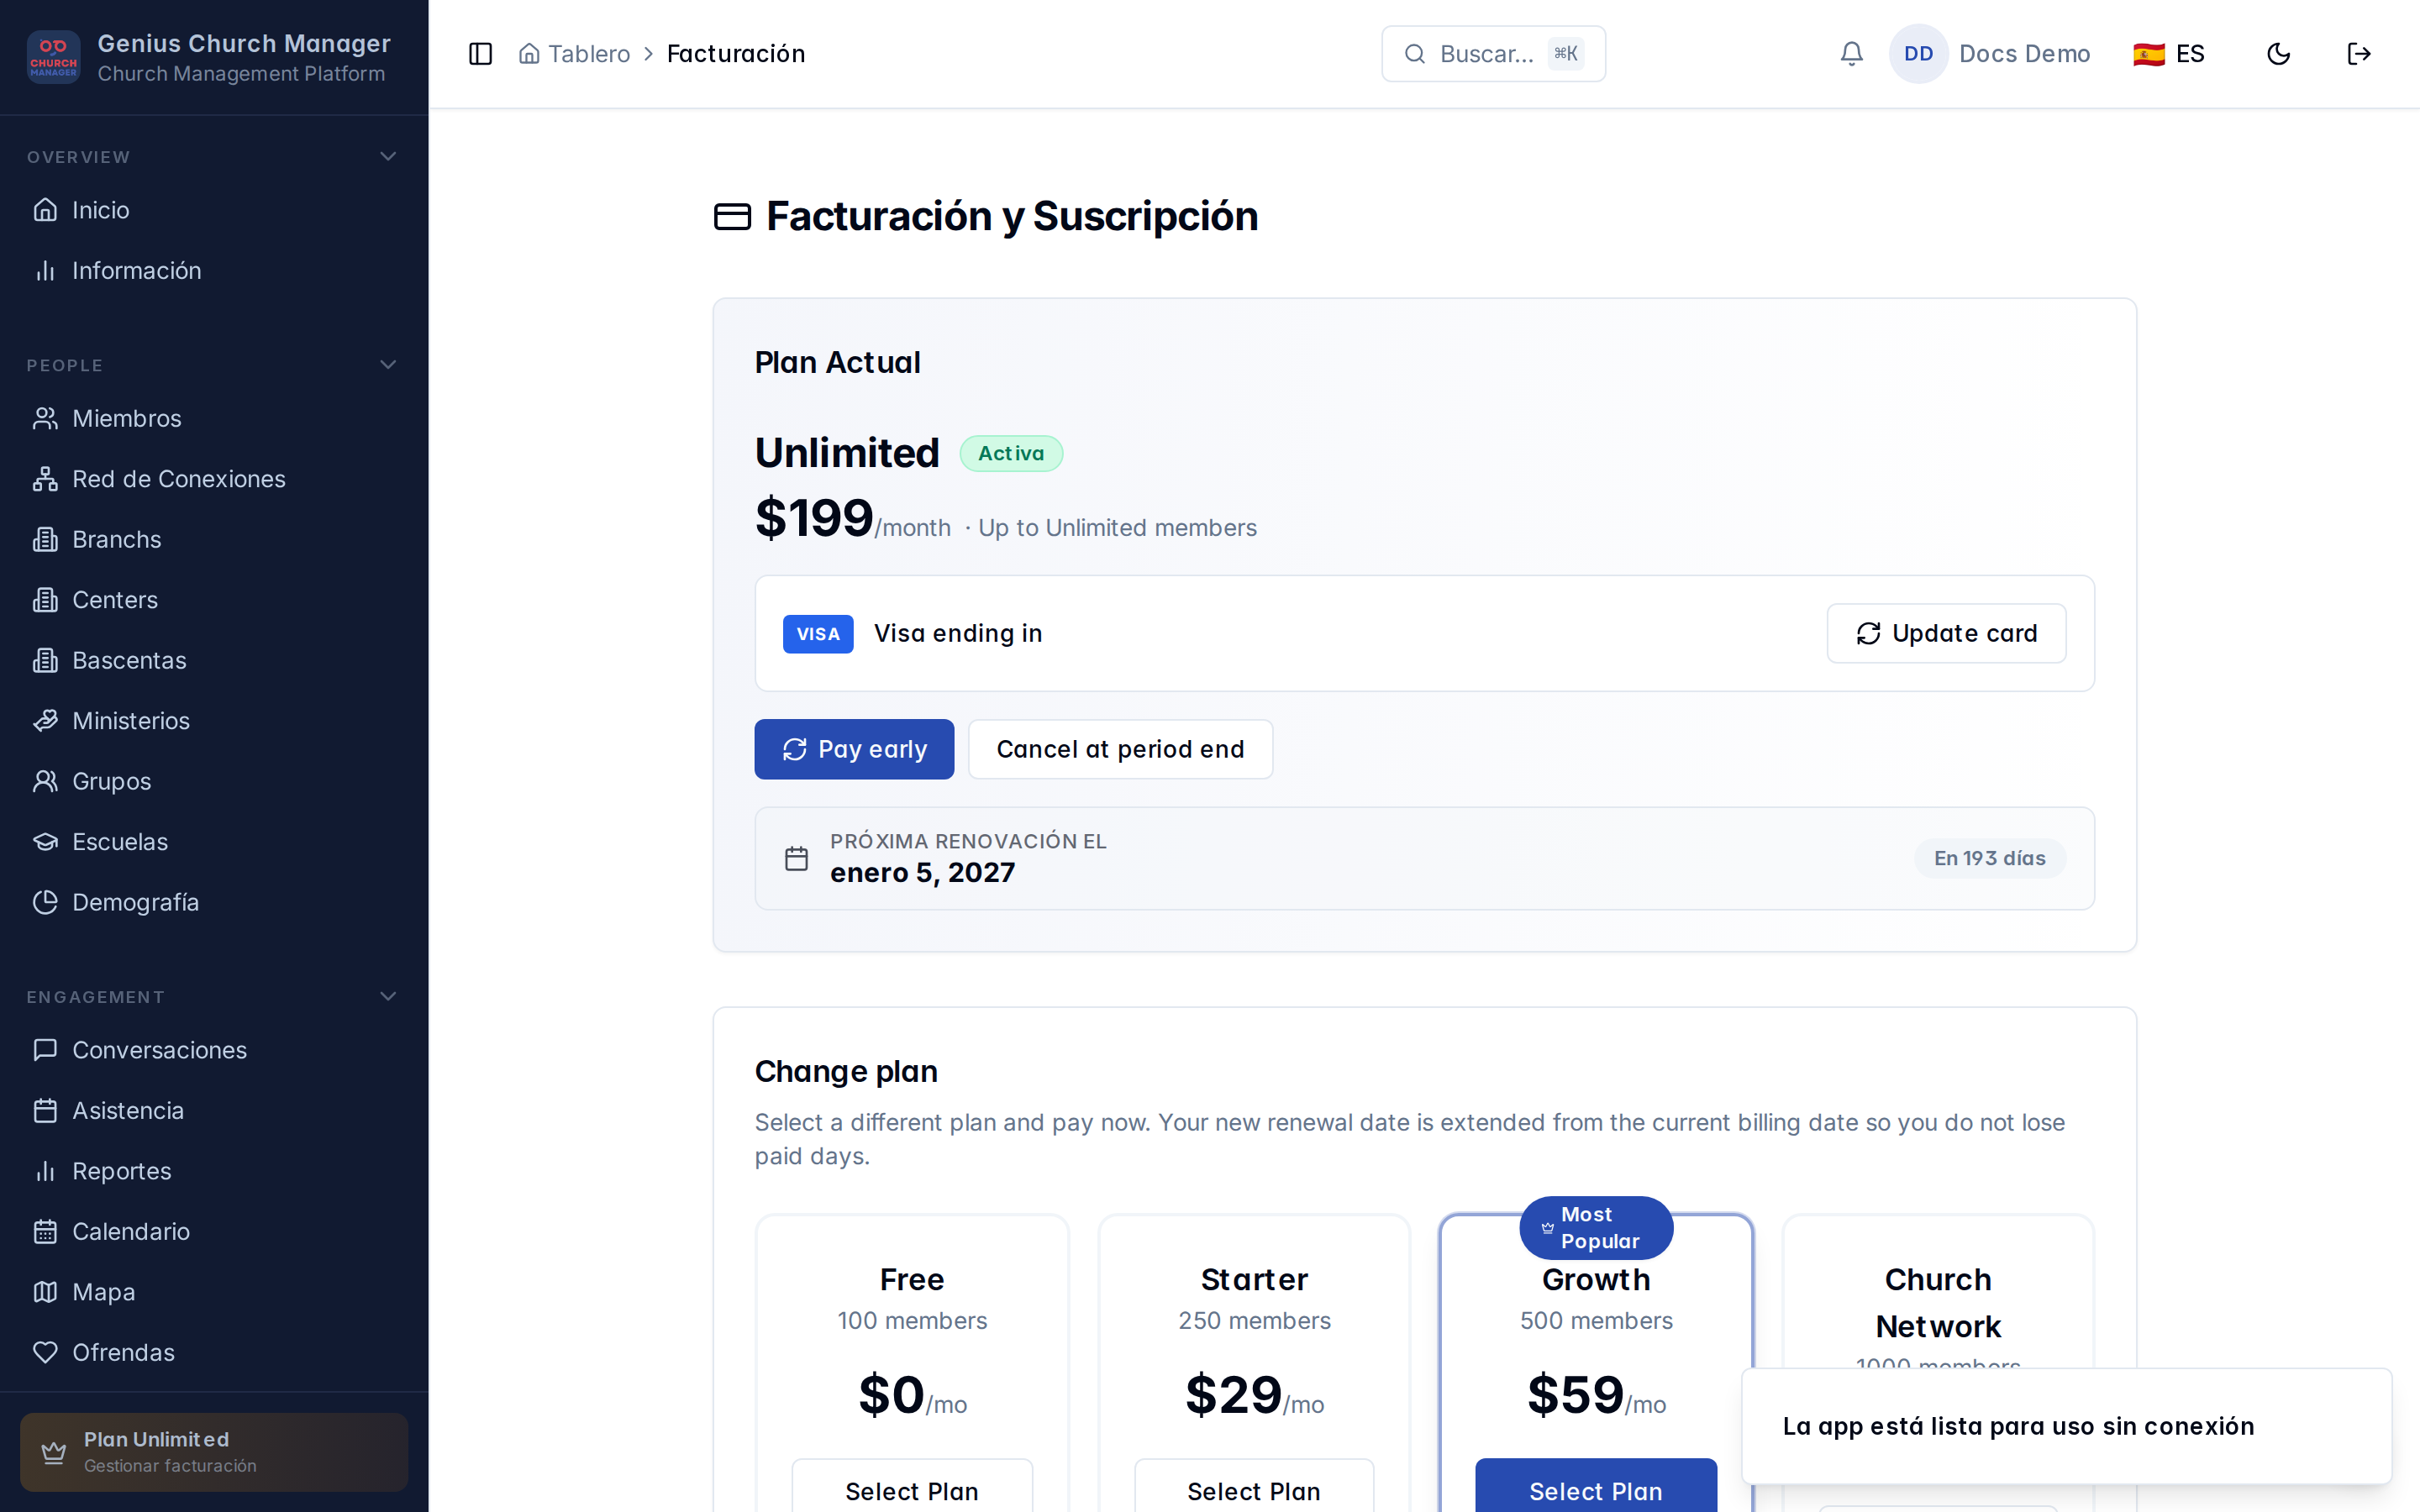Click the Update card button
Viewport: 2420px width, 1512px height.
tap(1946, 633)
